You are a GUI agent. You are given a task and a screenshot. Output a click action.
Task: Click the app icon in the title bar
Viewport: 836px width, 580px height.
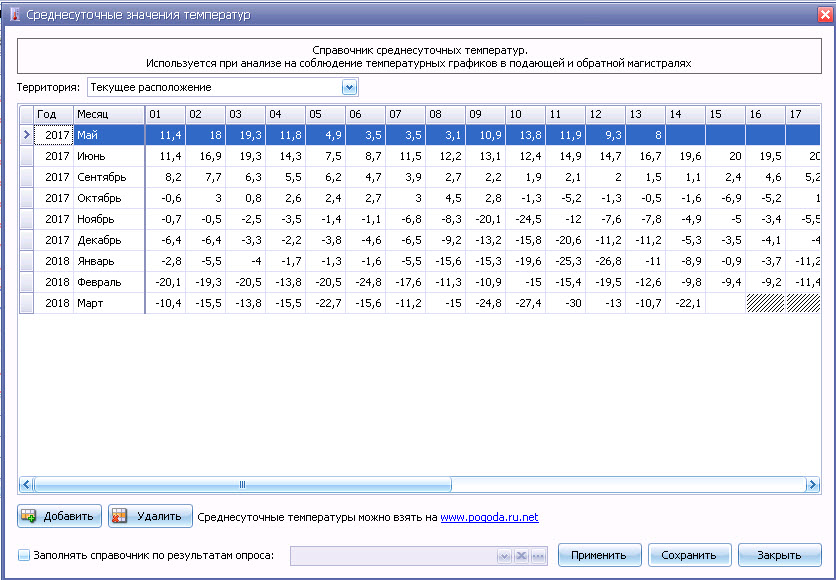pyautogui.click(x=13, y=15)
